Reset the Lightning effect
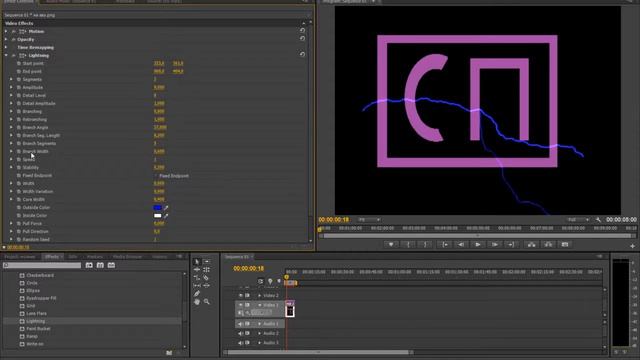This screenshot has height=360, width=640. coord(302,55)
